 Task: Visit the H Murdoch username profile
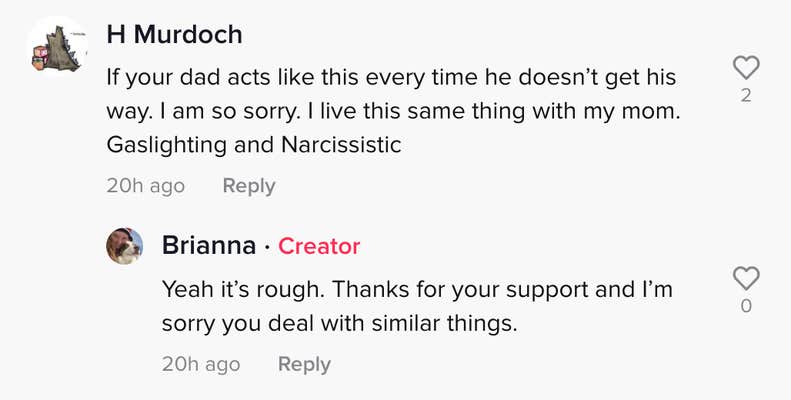tap(174, 34)
